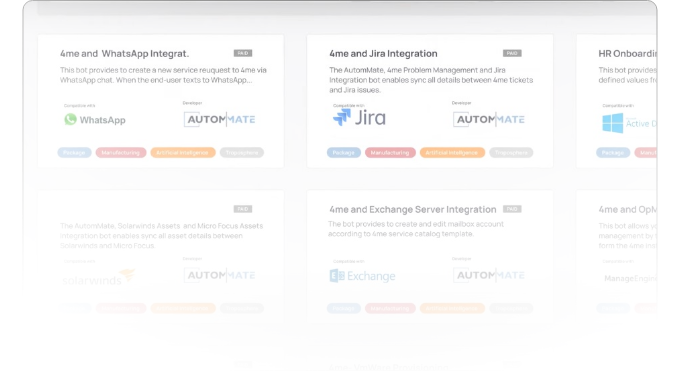Click the PAID badge on Solarwinds card
This screenshot has height=371, width=680.
tap(243, 209)
